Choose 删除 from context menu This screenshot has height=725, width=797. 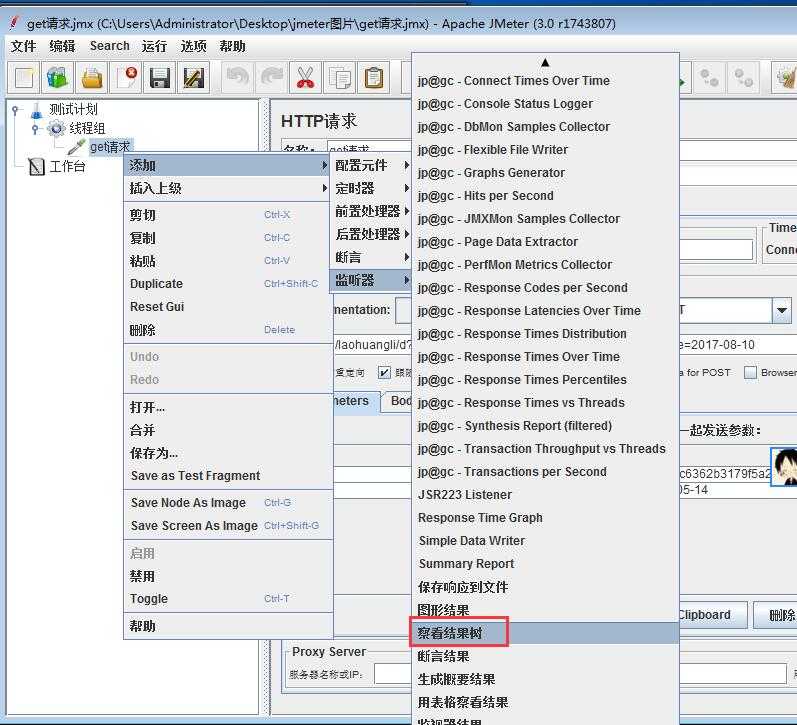tap(228, 330)
